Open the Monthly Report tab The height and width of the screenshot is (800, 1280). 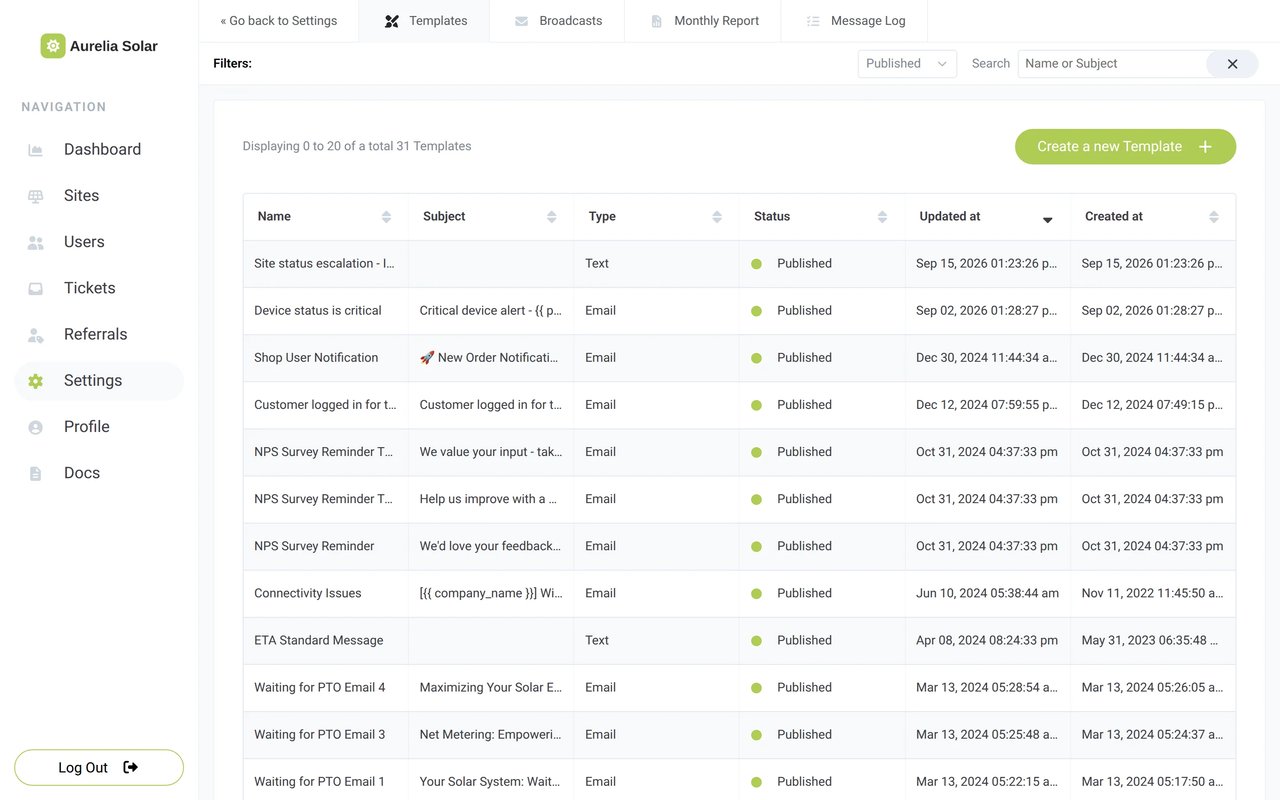click(703, 21)
